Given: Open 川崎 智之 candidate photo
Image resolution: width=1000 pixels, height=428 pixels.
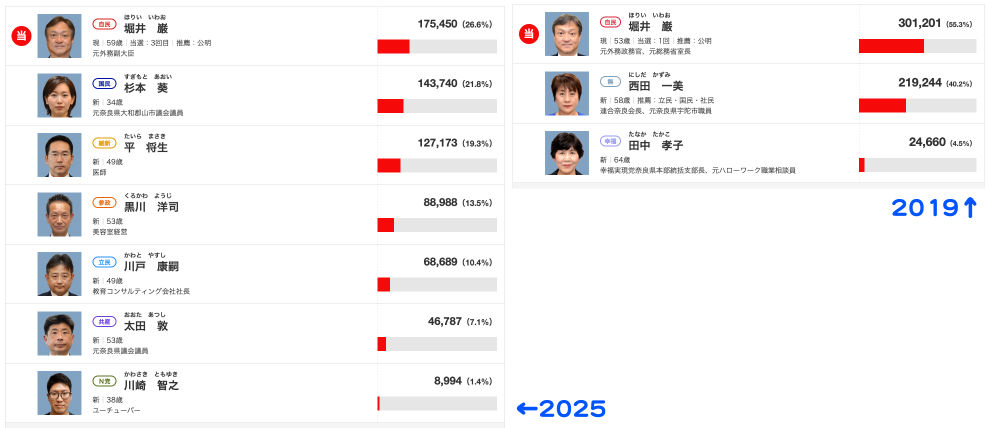Looking at the screenshot, I should pos(59,393).
